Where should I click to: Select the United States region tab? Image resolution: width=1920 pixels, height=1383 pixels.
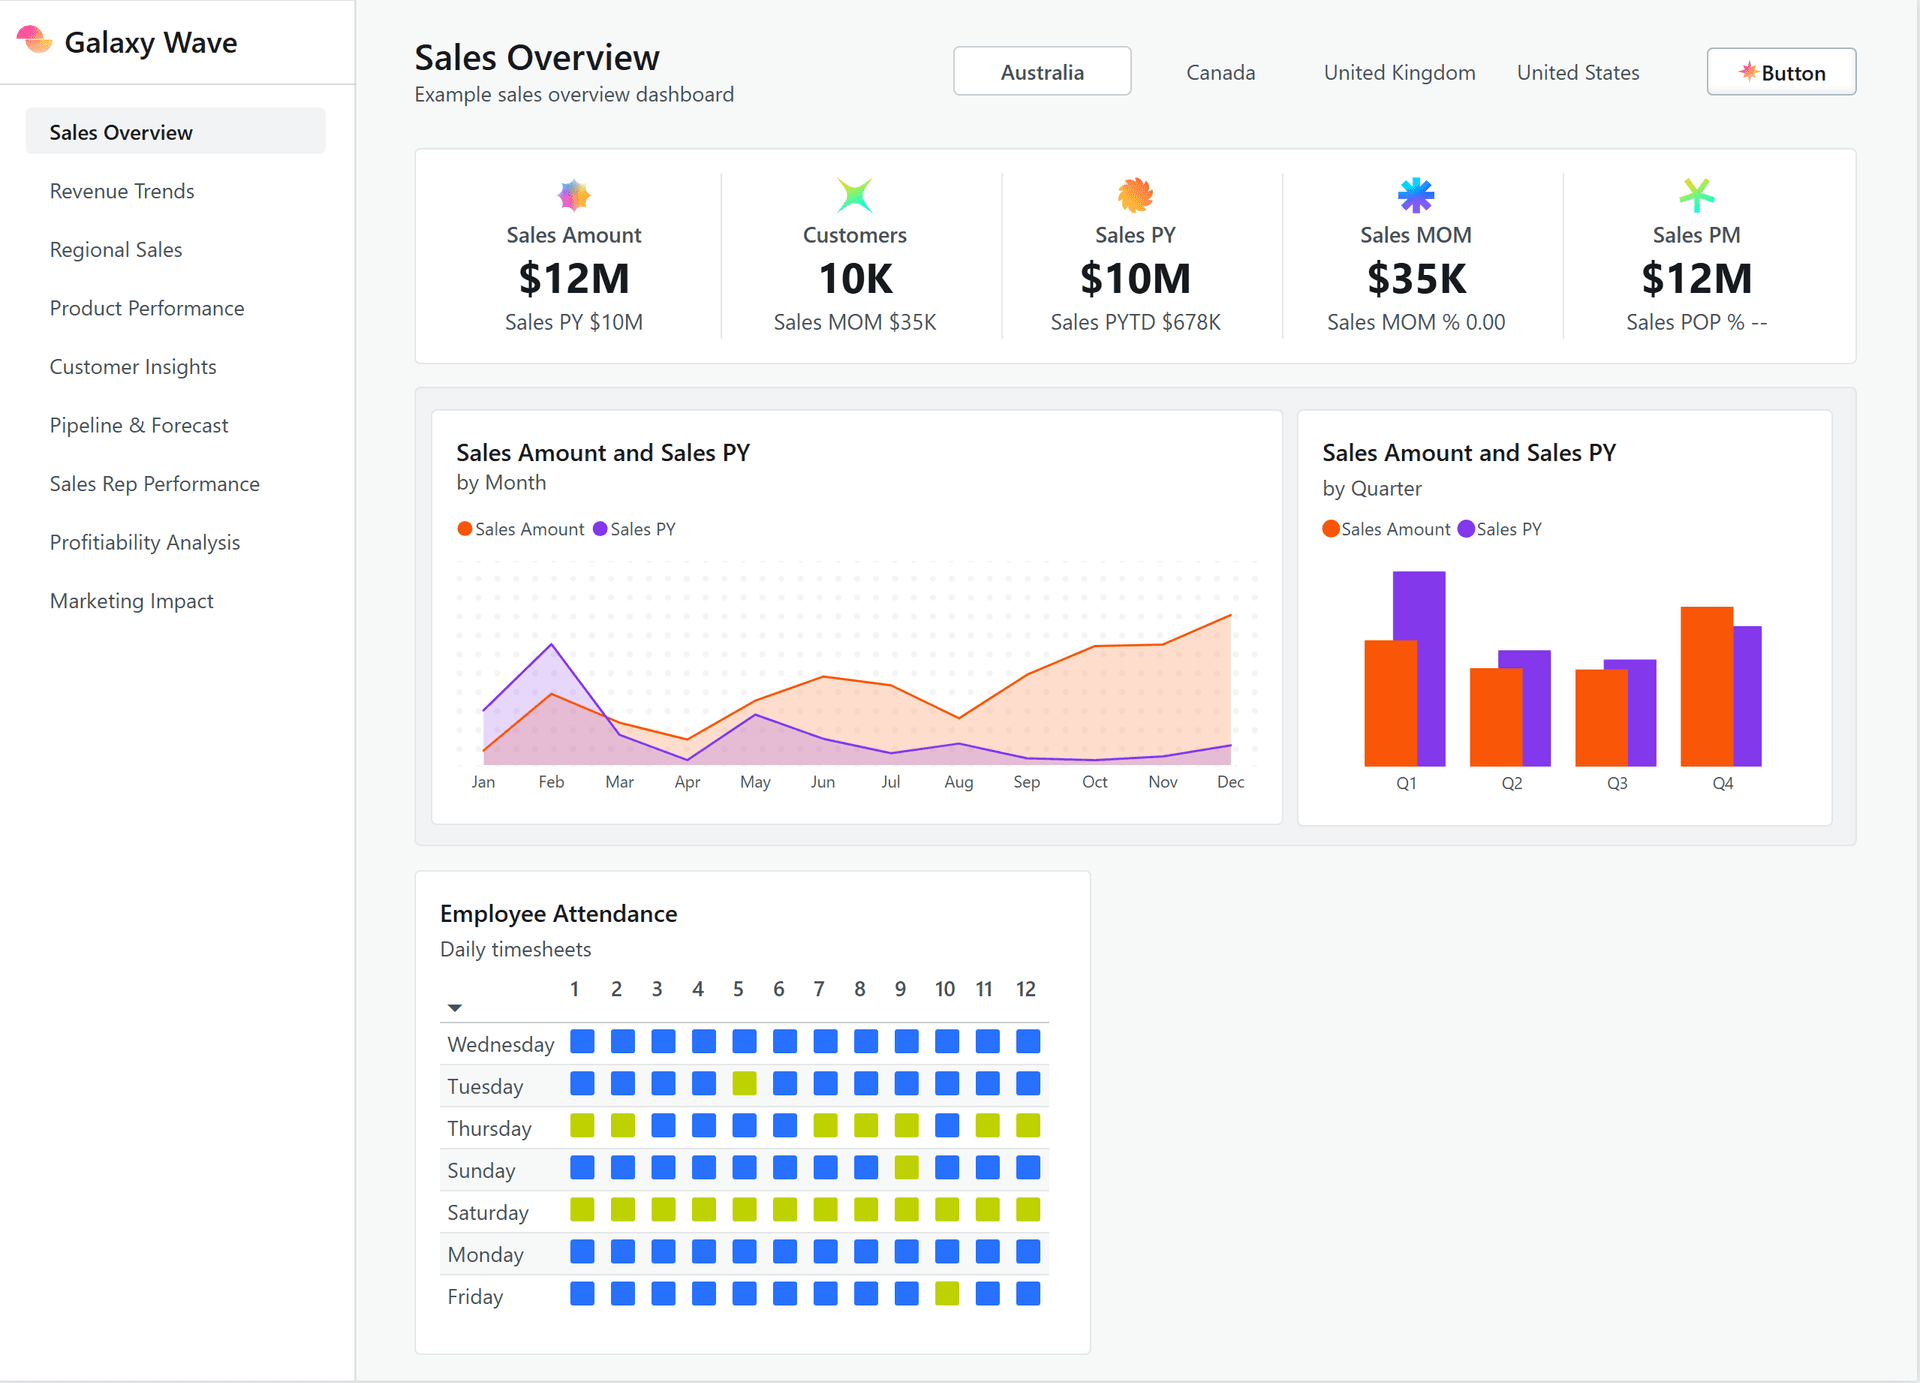click(x=1578, y=72)
